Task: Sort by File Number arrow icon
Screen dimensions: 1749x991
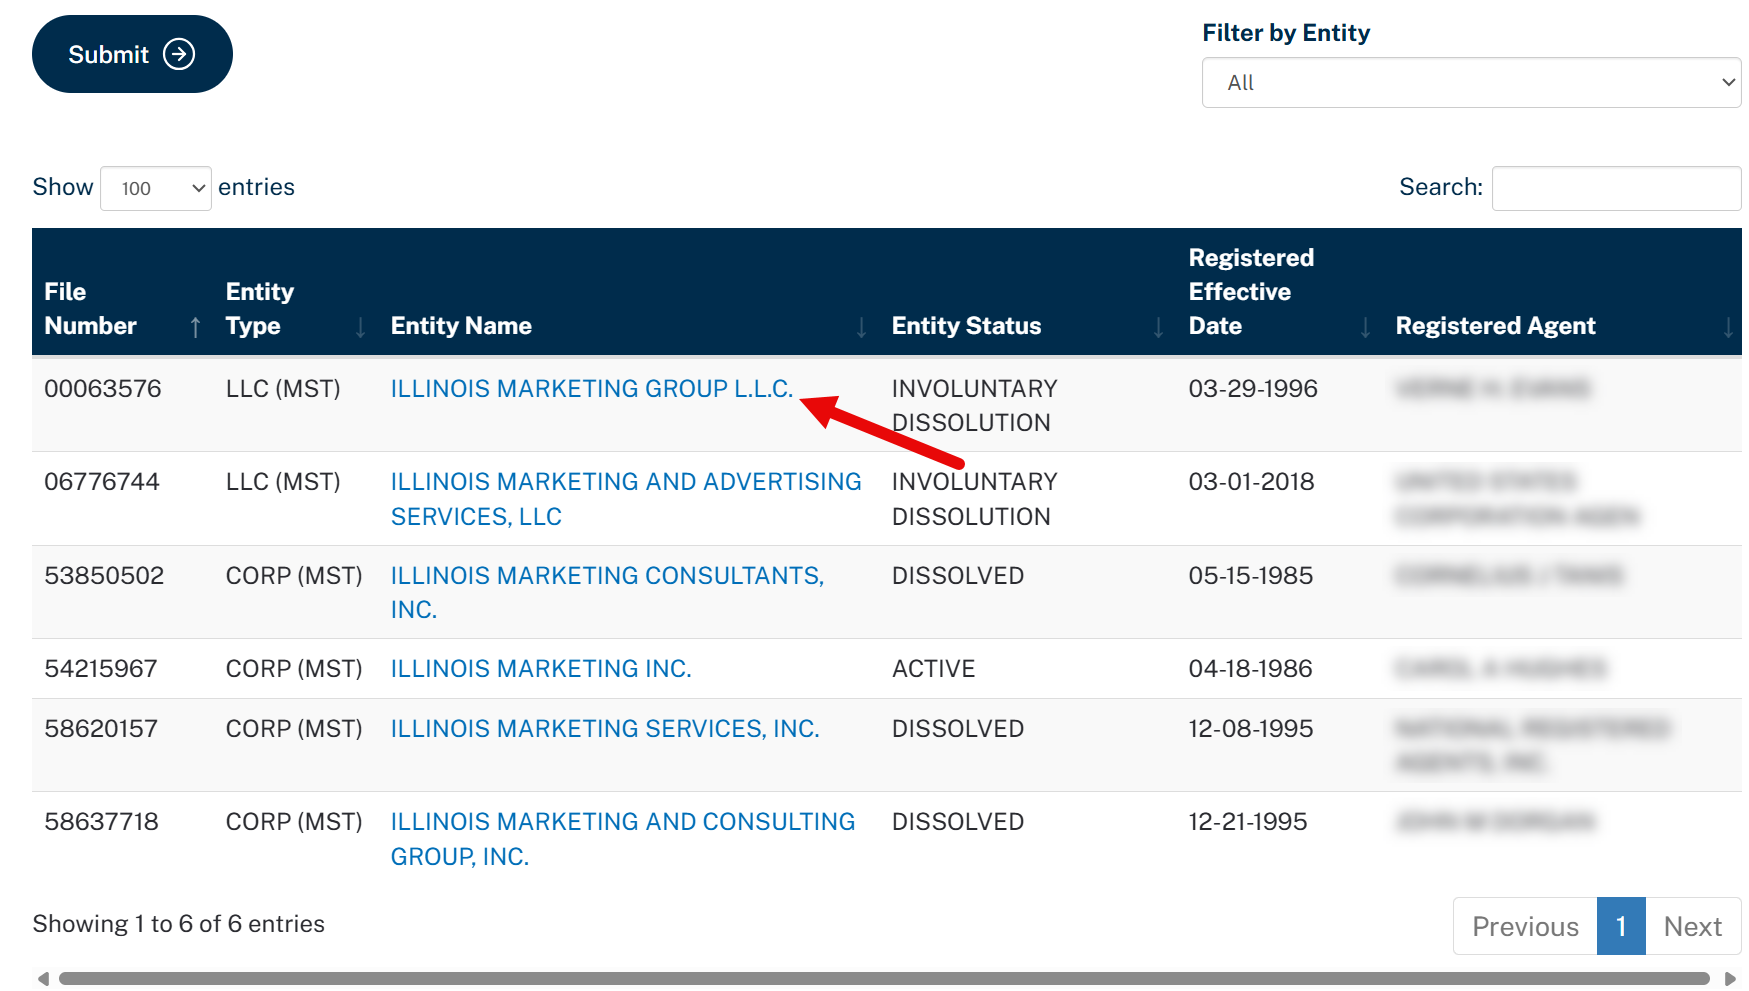Action: point(195,327)
